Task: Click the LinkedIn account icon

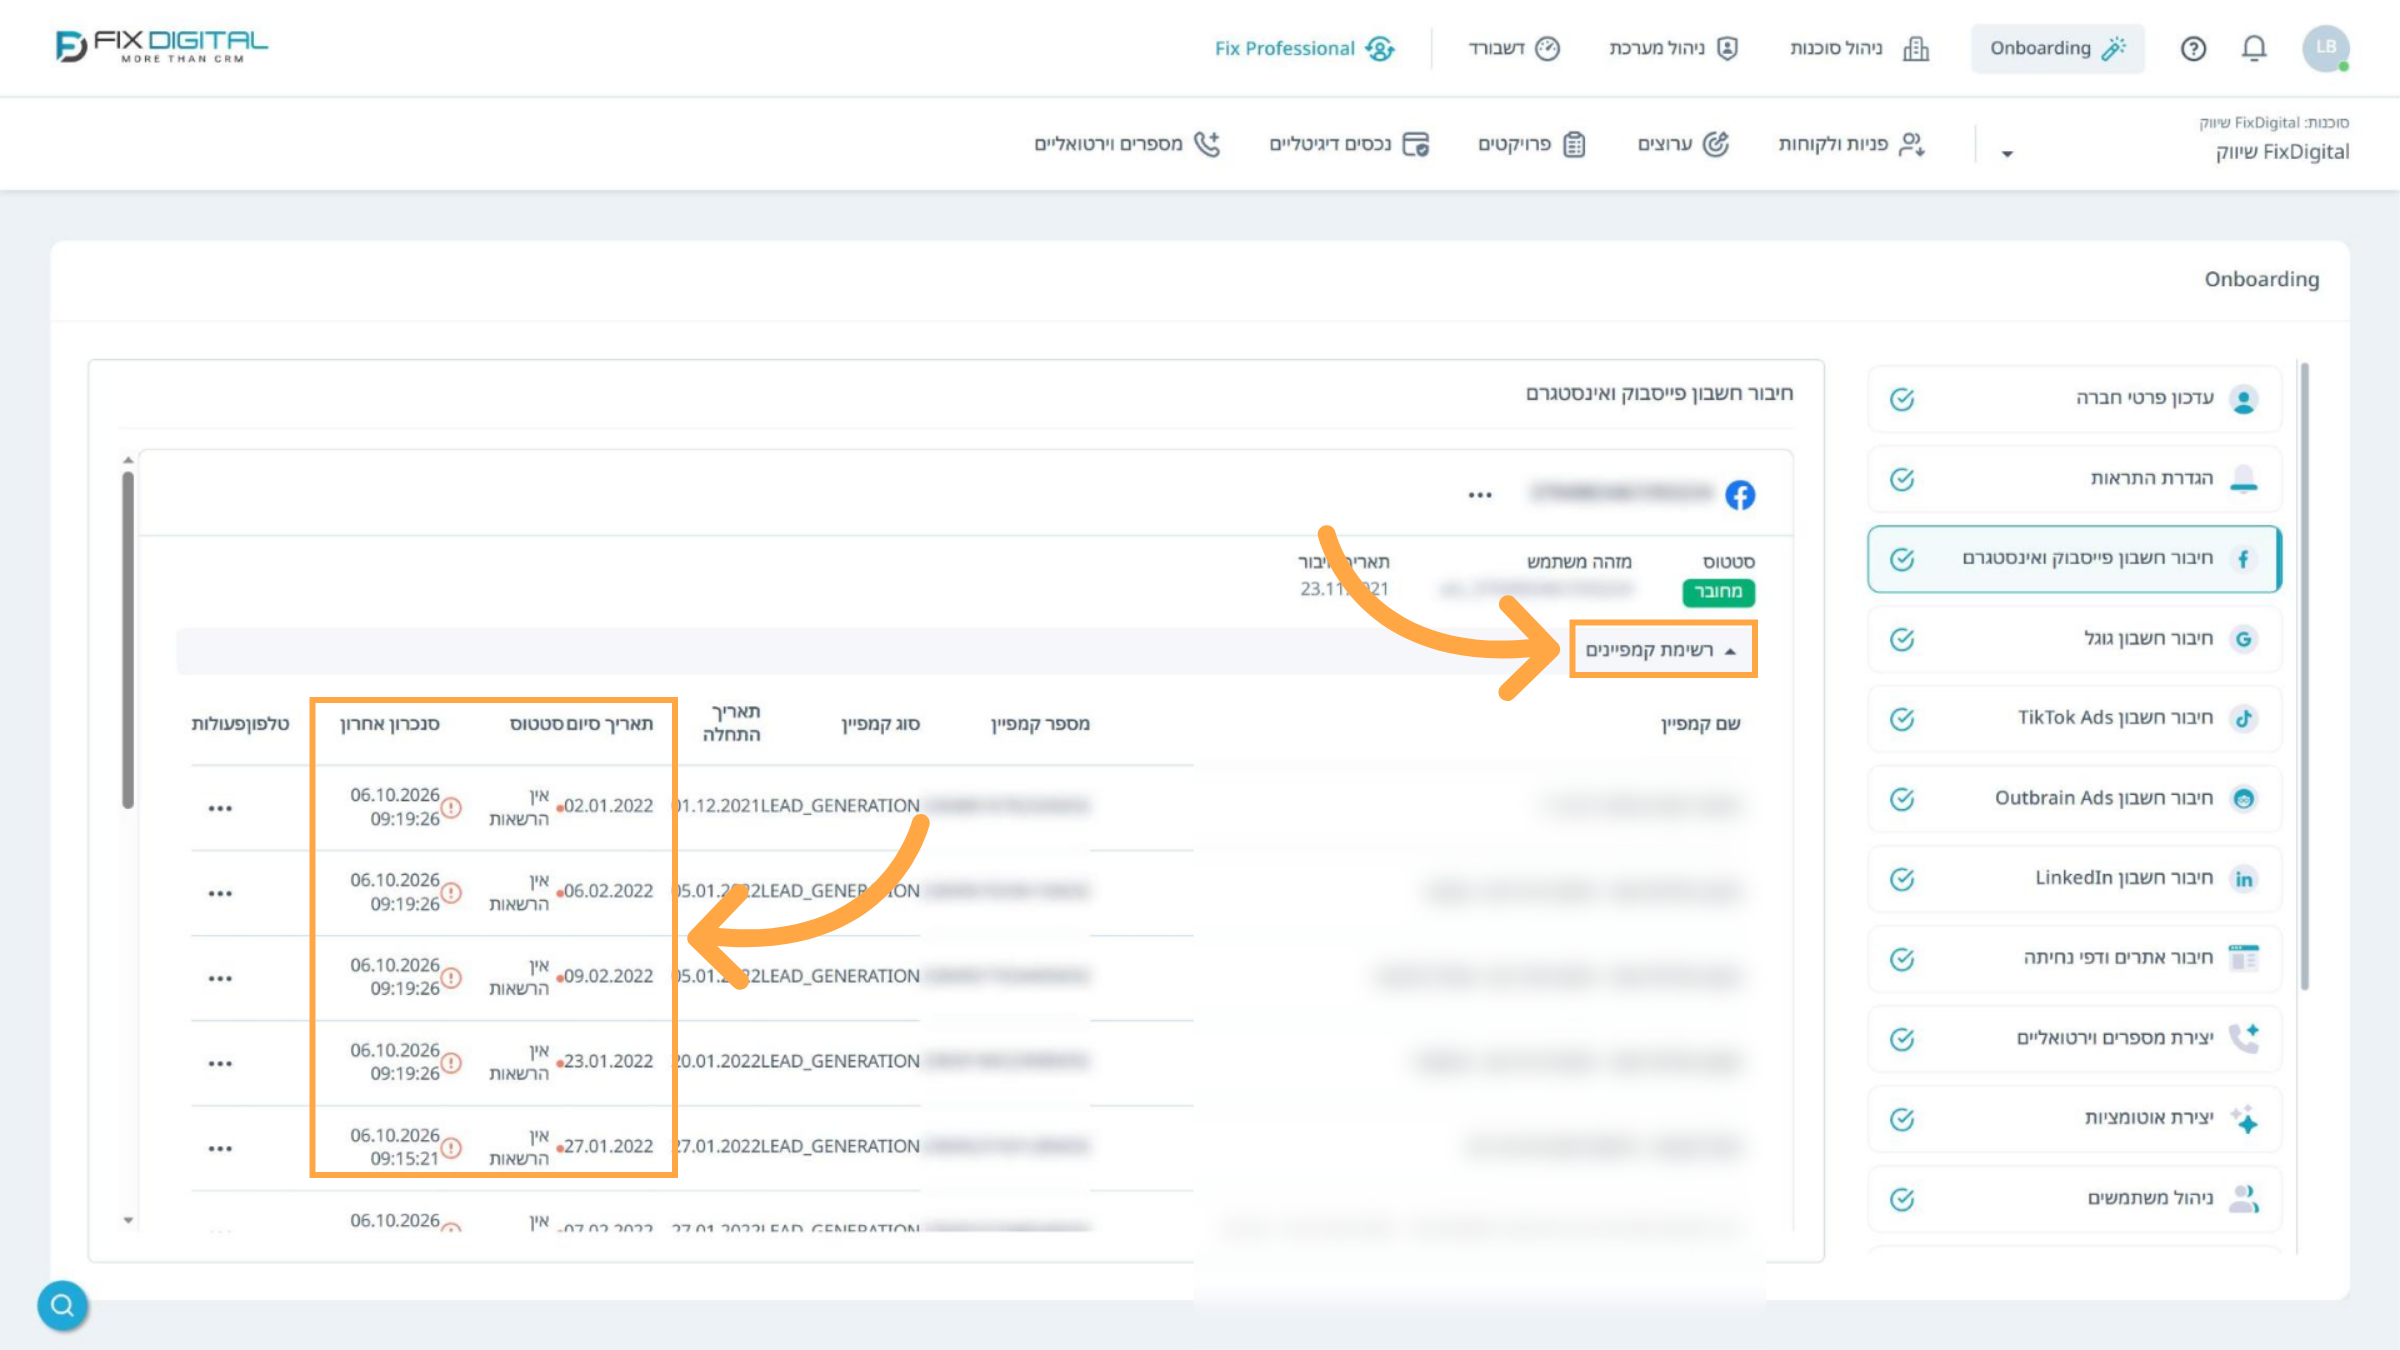Action: 2243,879
